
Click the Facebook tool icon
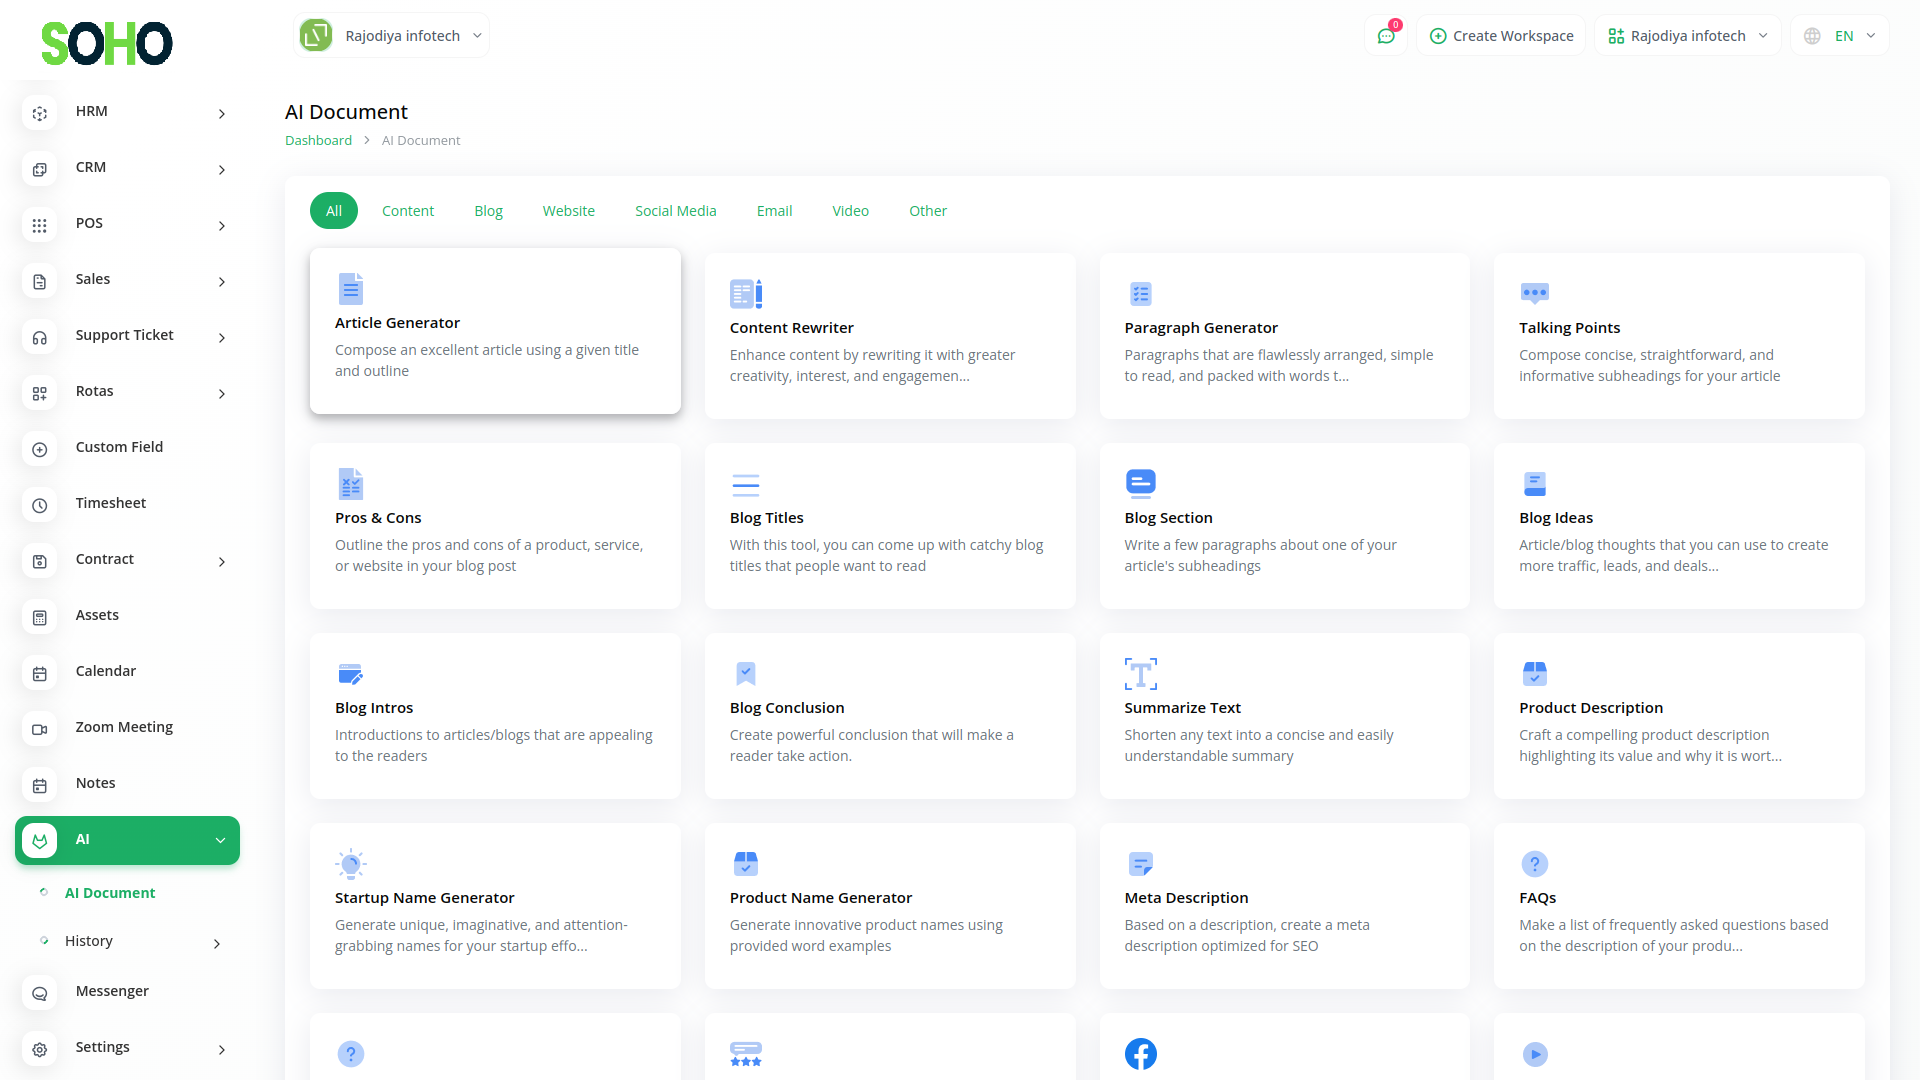(x=1140, y=1053)
